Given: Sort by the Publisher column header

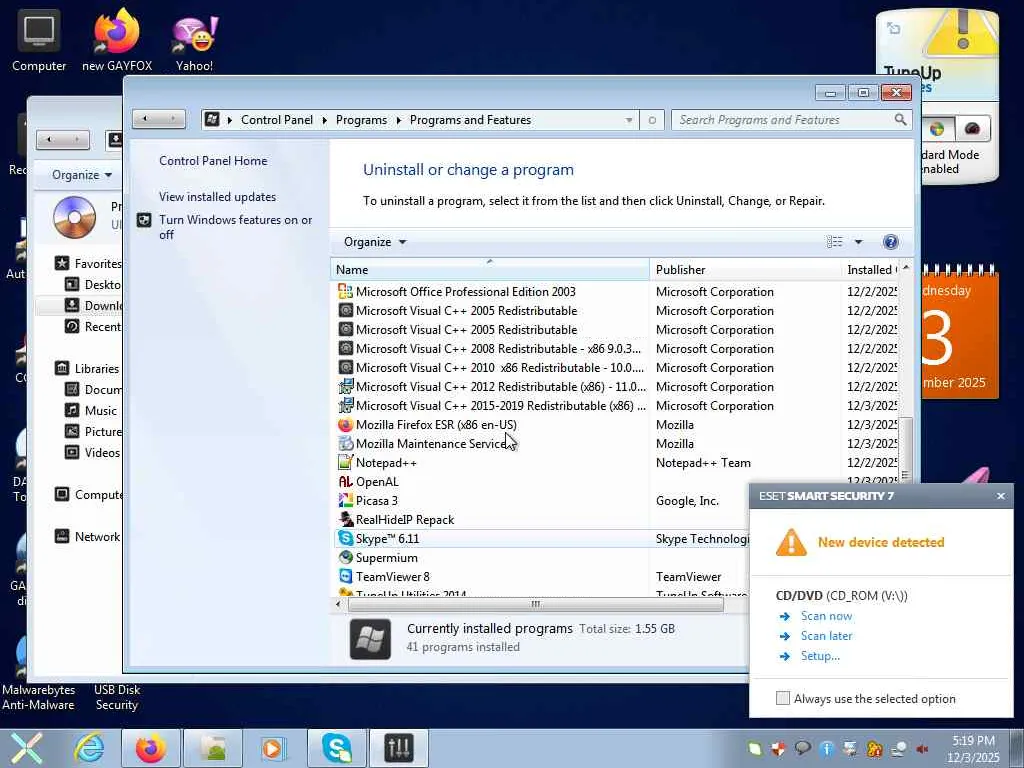Looking at the screenshot, I should [x=745, y=269].
